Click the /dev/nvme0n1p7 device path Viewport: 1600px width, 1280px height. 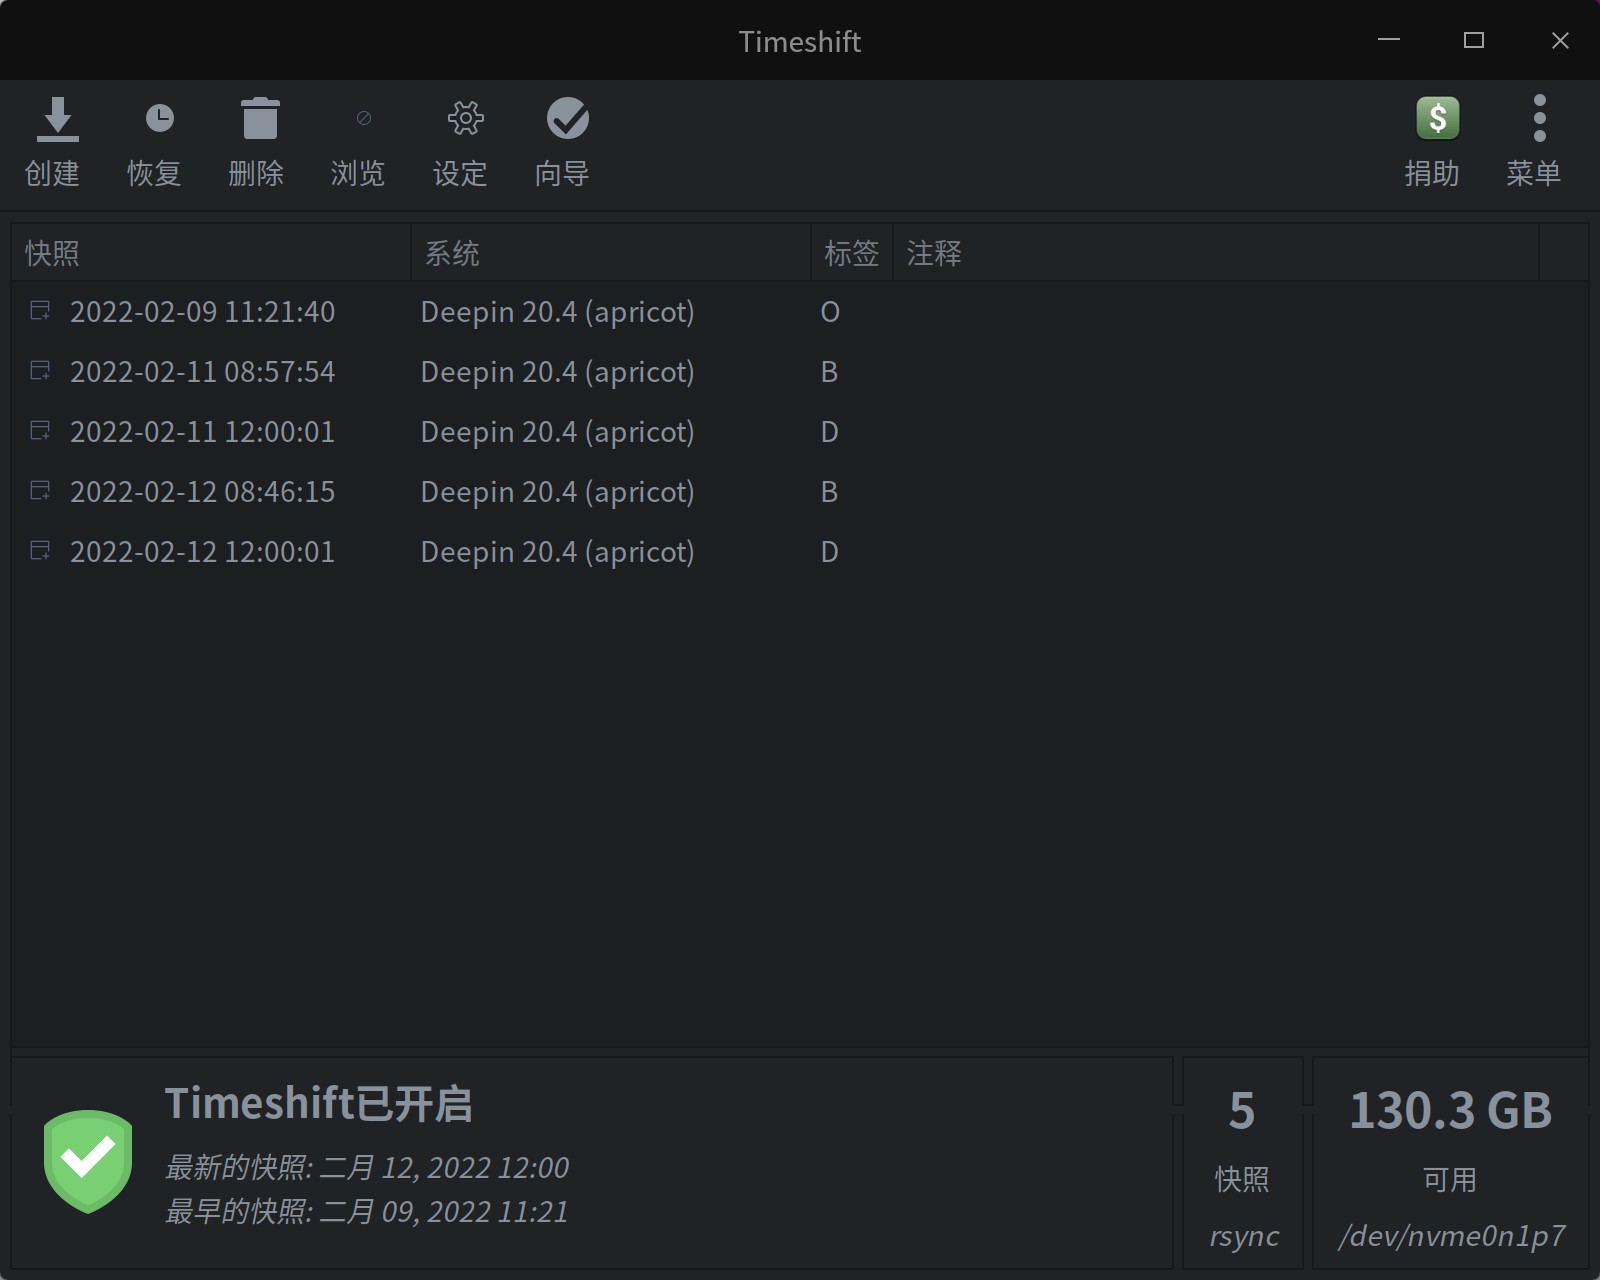click(x=1452, y=1236)
